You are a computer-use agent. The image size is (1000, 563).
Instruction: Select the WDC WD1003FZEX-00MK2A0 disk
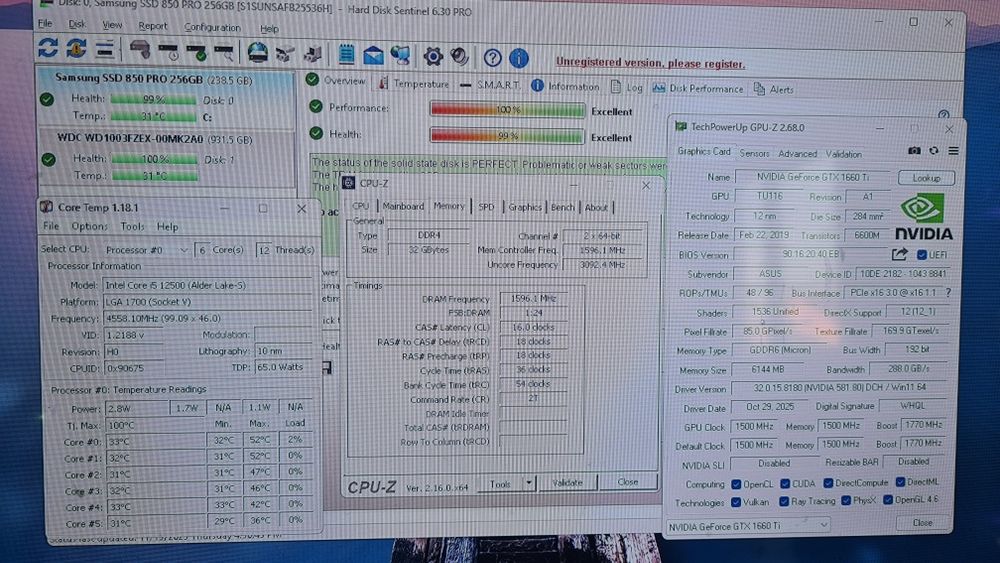pos(167,157)
